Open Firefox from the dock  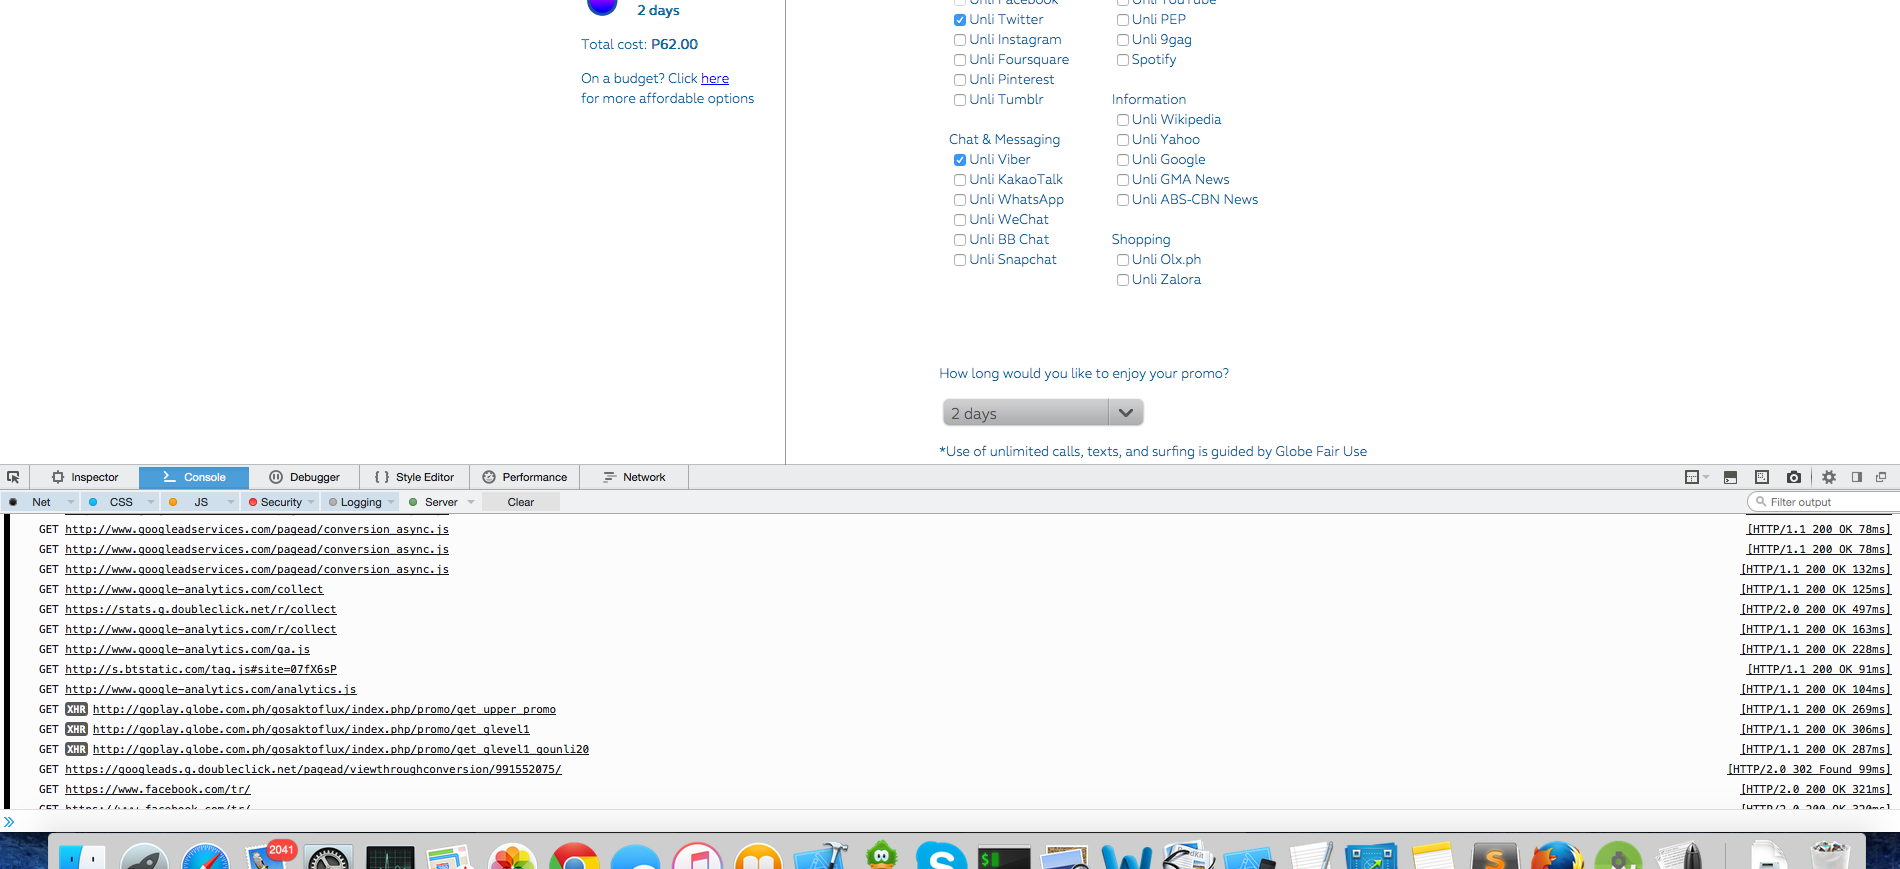1557,857
